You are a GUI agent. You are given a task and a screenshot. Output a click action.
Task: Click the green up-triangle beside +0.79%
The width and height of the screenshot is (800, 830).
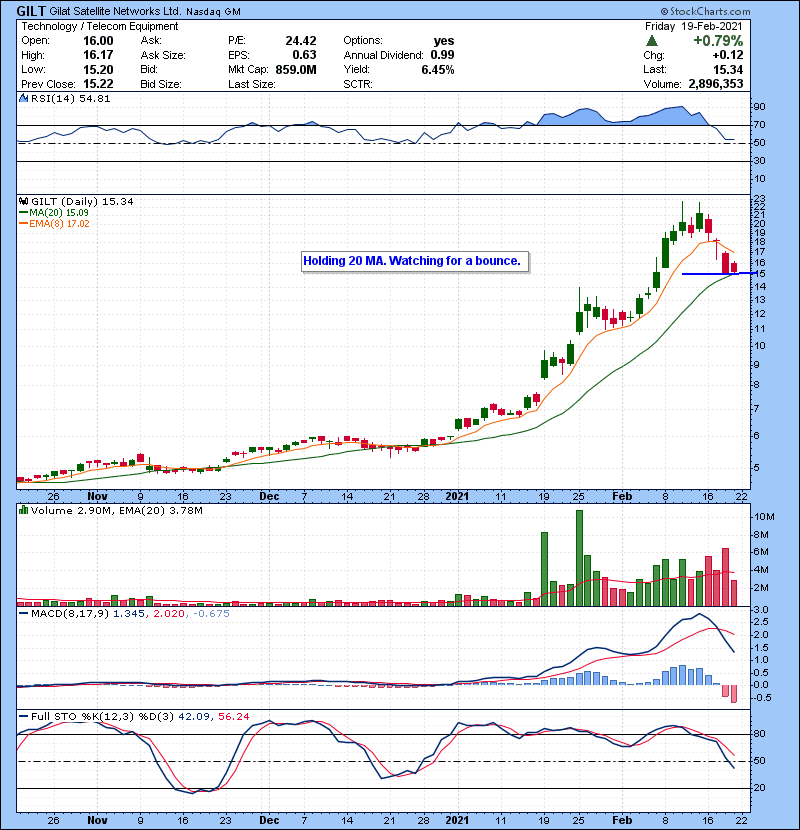[x=652, y=41]
